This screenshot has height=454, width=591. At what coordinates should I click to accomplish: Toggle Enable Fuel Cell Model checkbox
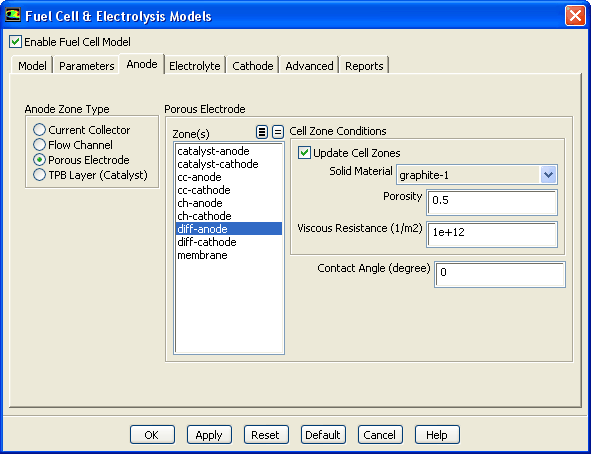point(15,42)
